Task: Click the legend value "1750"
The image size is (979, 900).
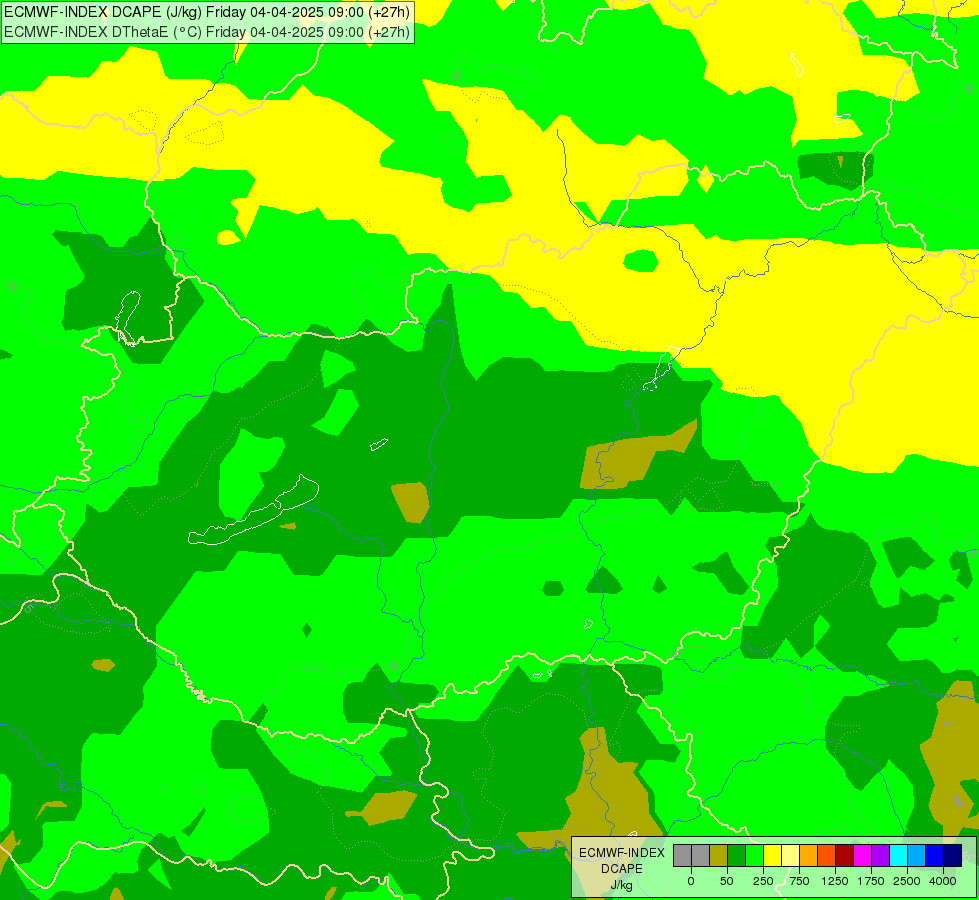Action: [x=871, y=881]
